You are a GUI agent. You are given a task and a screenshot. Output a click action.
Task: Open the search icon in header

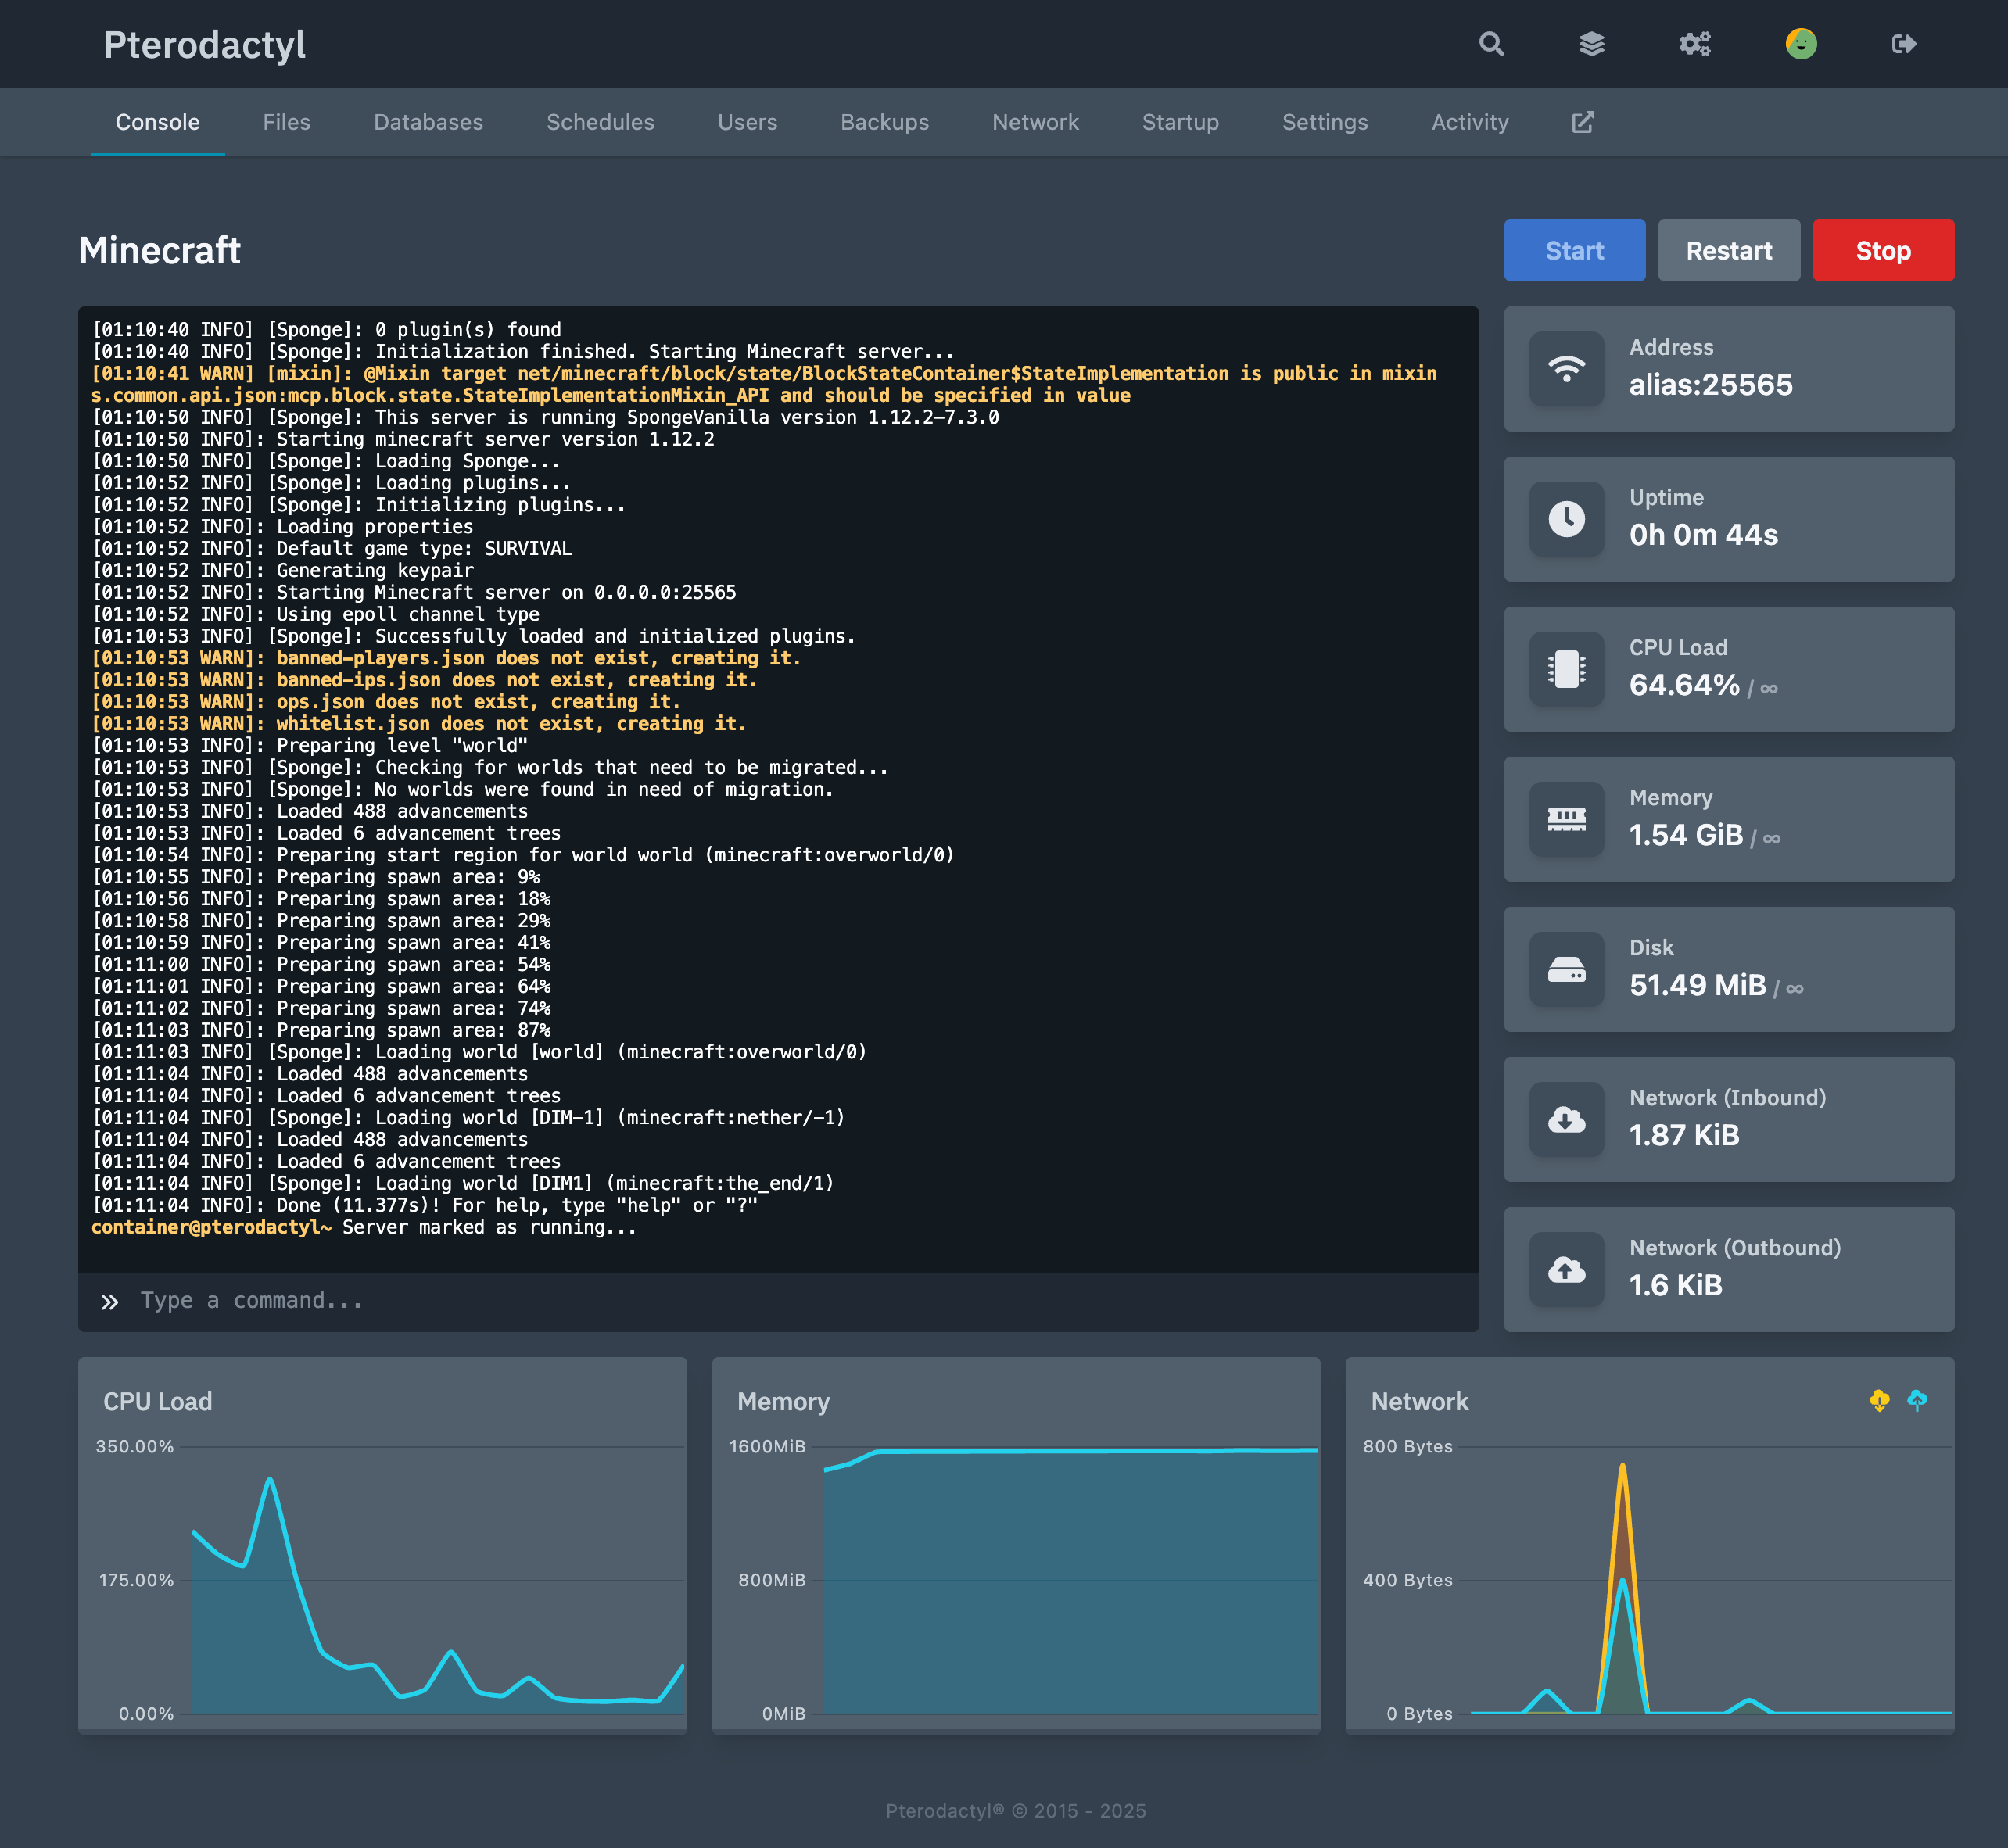[x=1491, y=44]
